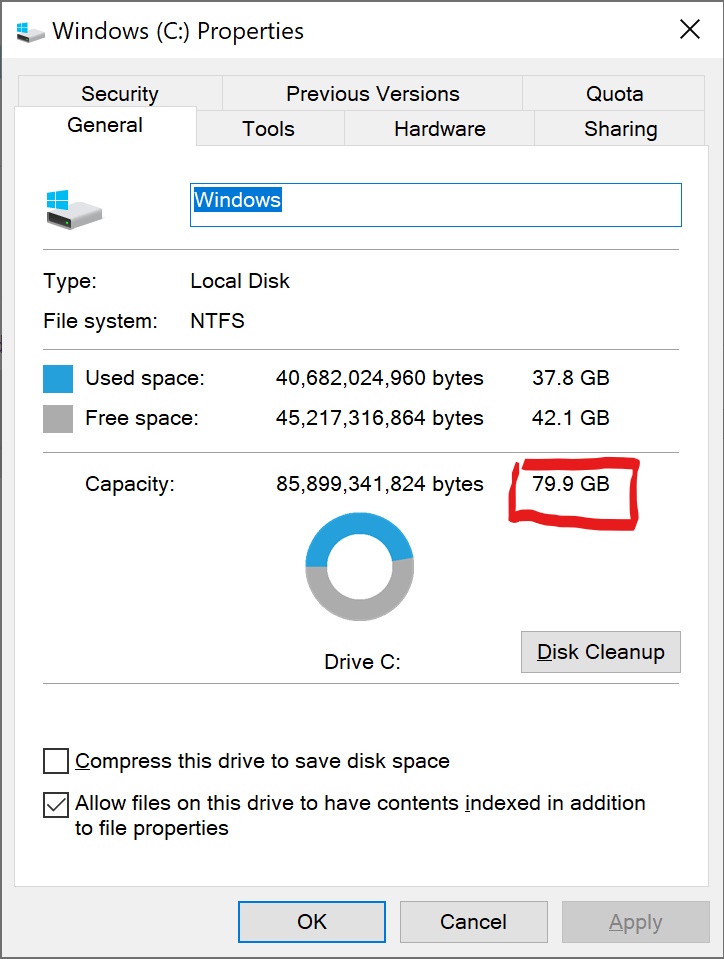The height and width of the screenshot is (959, 724).
Task: Open the Sharing tab
Action: (620, 128)
